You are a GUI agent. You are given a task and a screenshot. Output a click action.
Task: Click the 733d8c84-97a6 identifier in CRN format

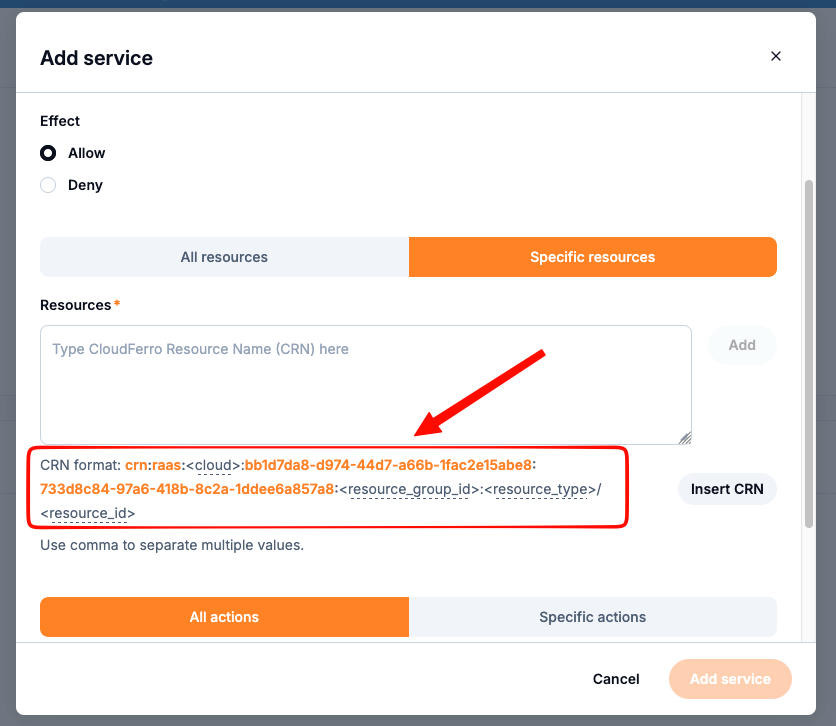(x=187, y=489)
